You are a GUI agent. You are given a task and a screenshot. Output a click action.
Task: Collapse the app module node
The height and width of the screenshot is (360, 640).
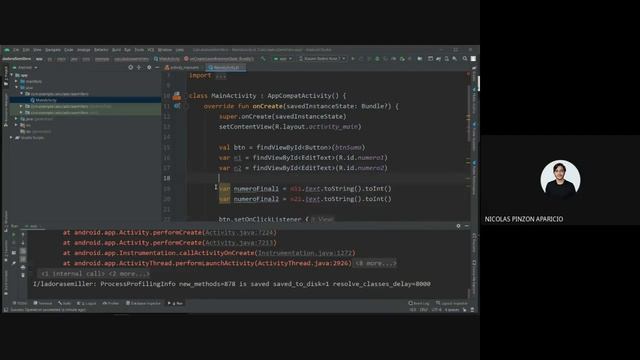(x=12, y=76)
